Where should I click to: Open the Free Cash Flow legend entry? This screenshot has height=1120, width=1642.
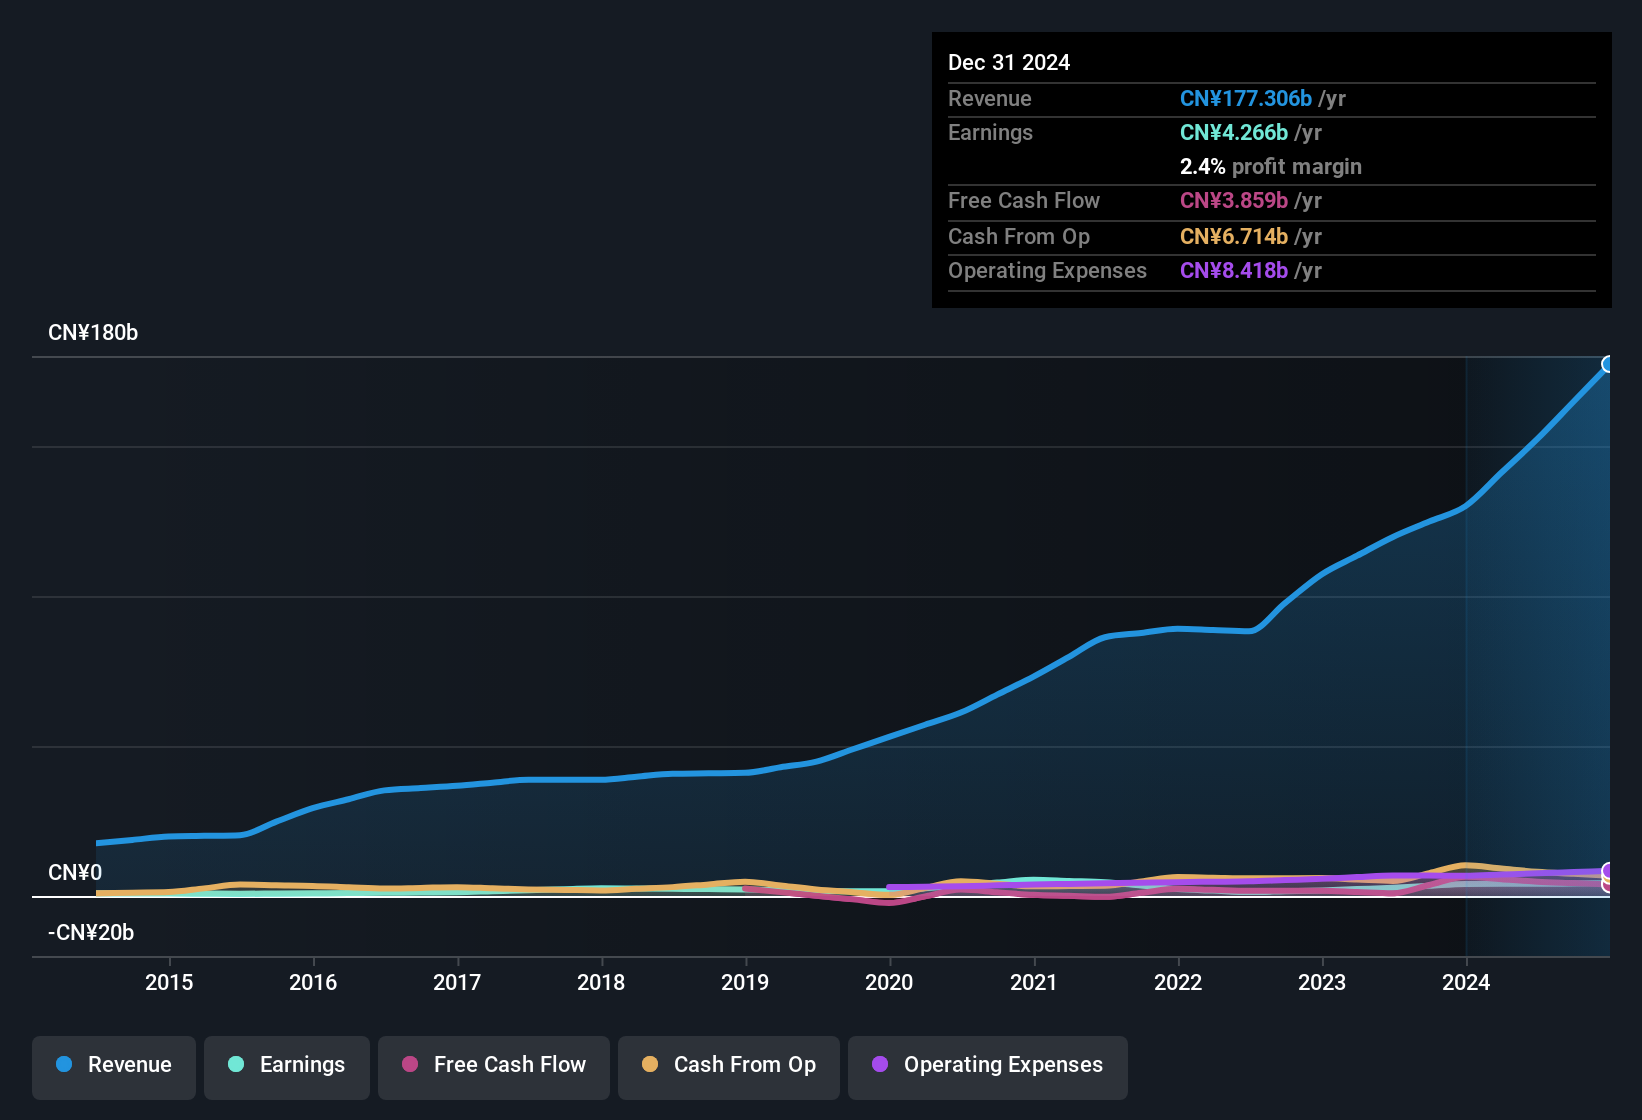click(x=493, y=1065)
